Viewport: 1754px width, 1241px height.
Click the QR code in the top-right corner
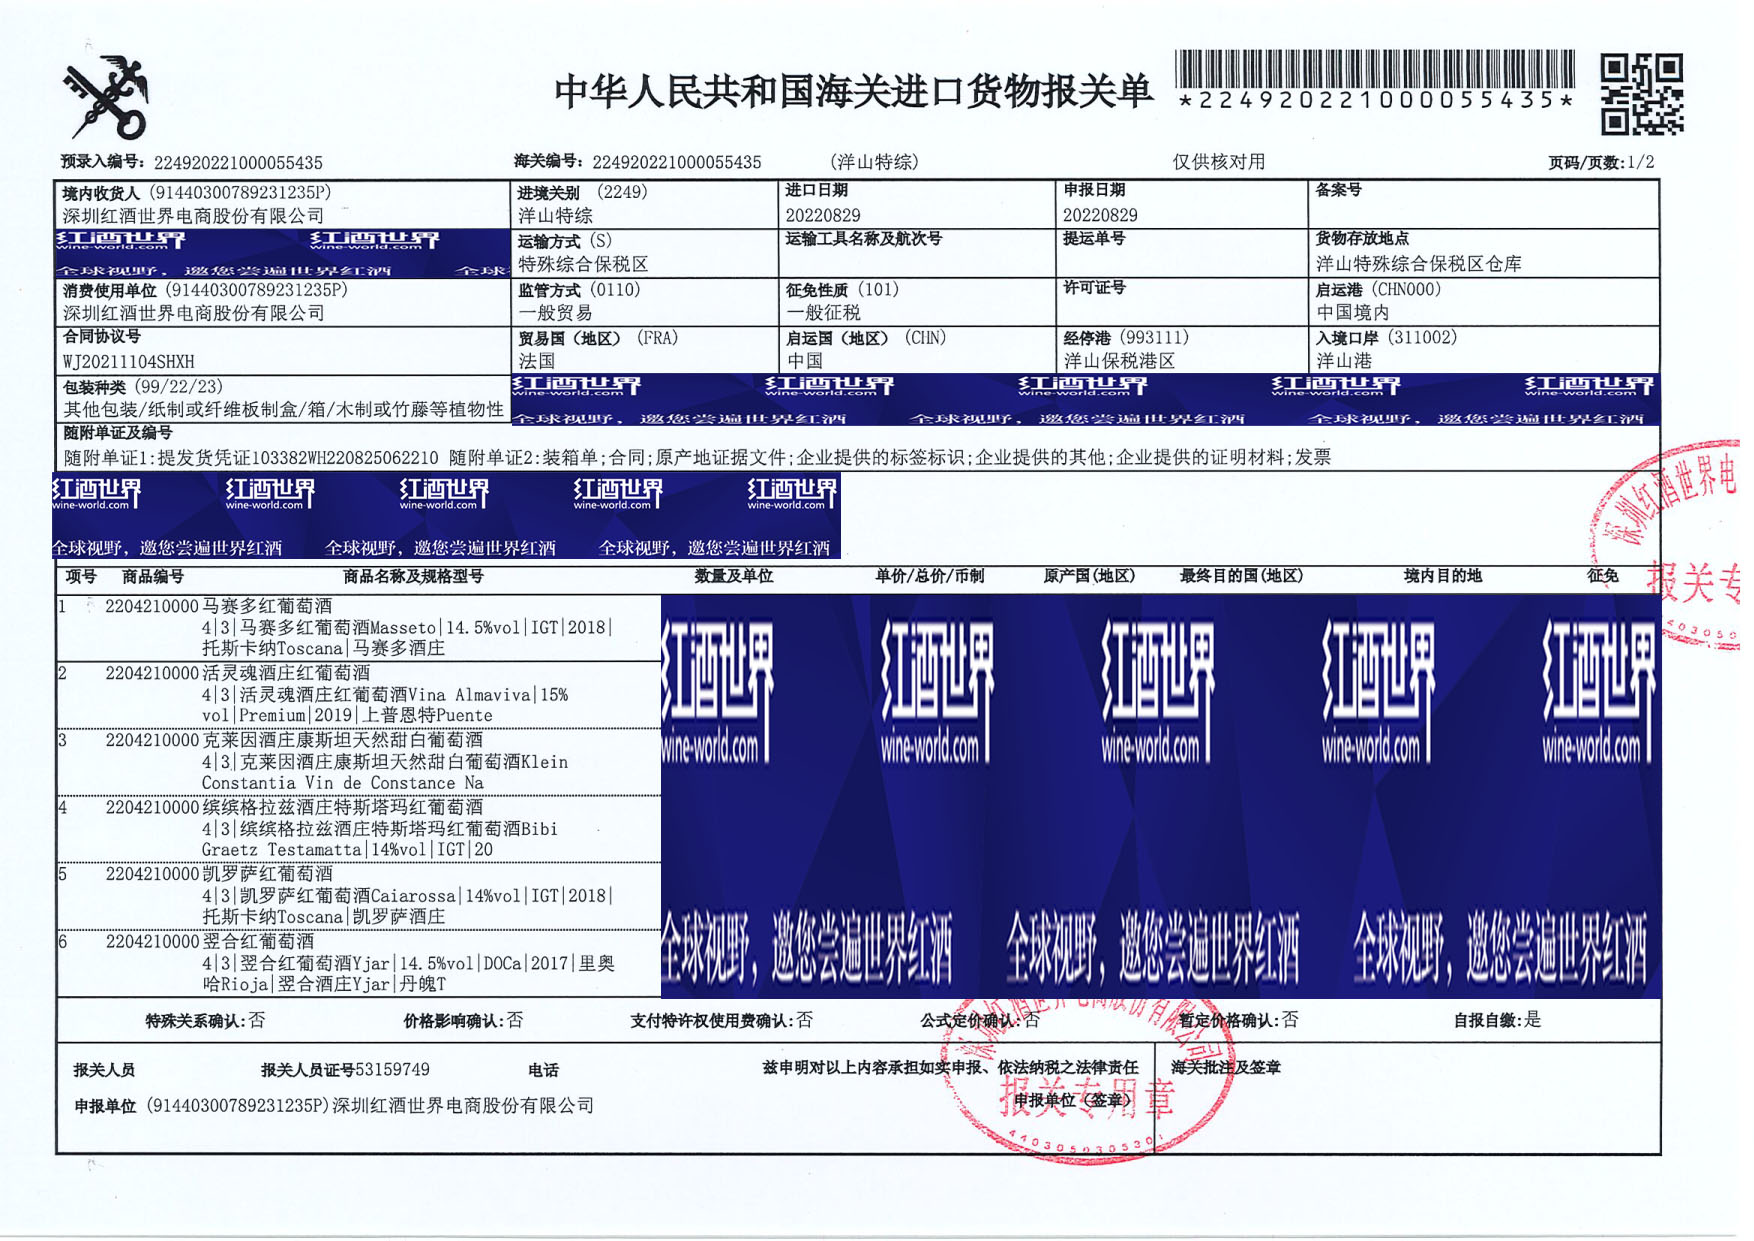pos(1641,95)
